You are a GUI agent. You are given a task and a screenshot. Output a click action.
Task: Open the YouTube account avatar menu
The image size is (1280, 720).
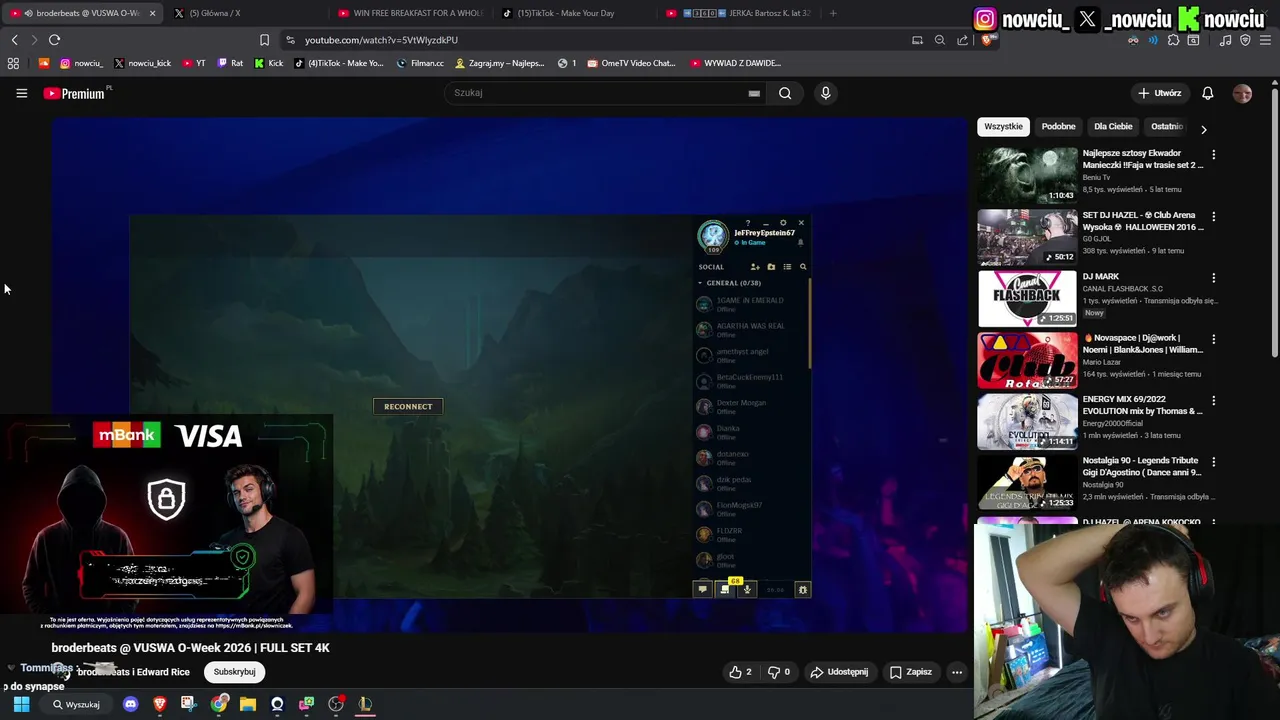[x=1242, y=93]
